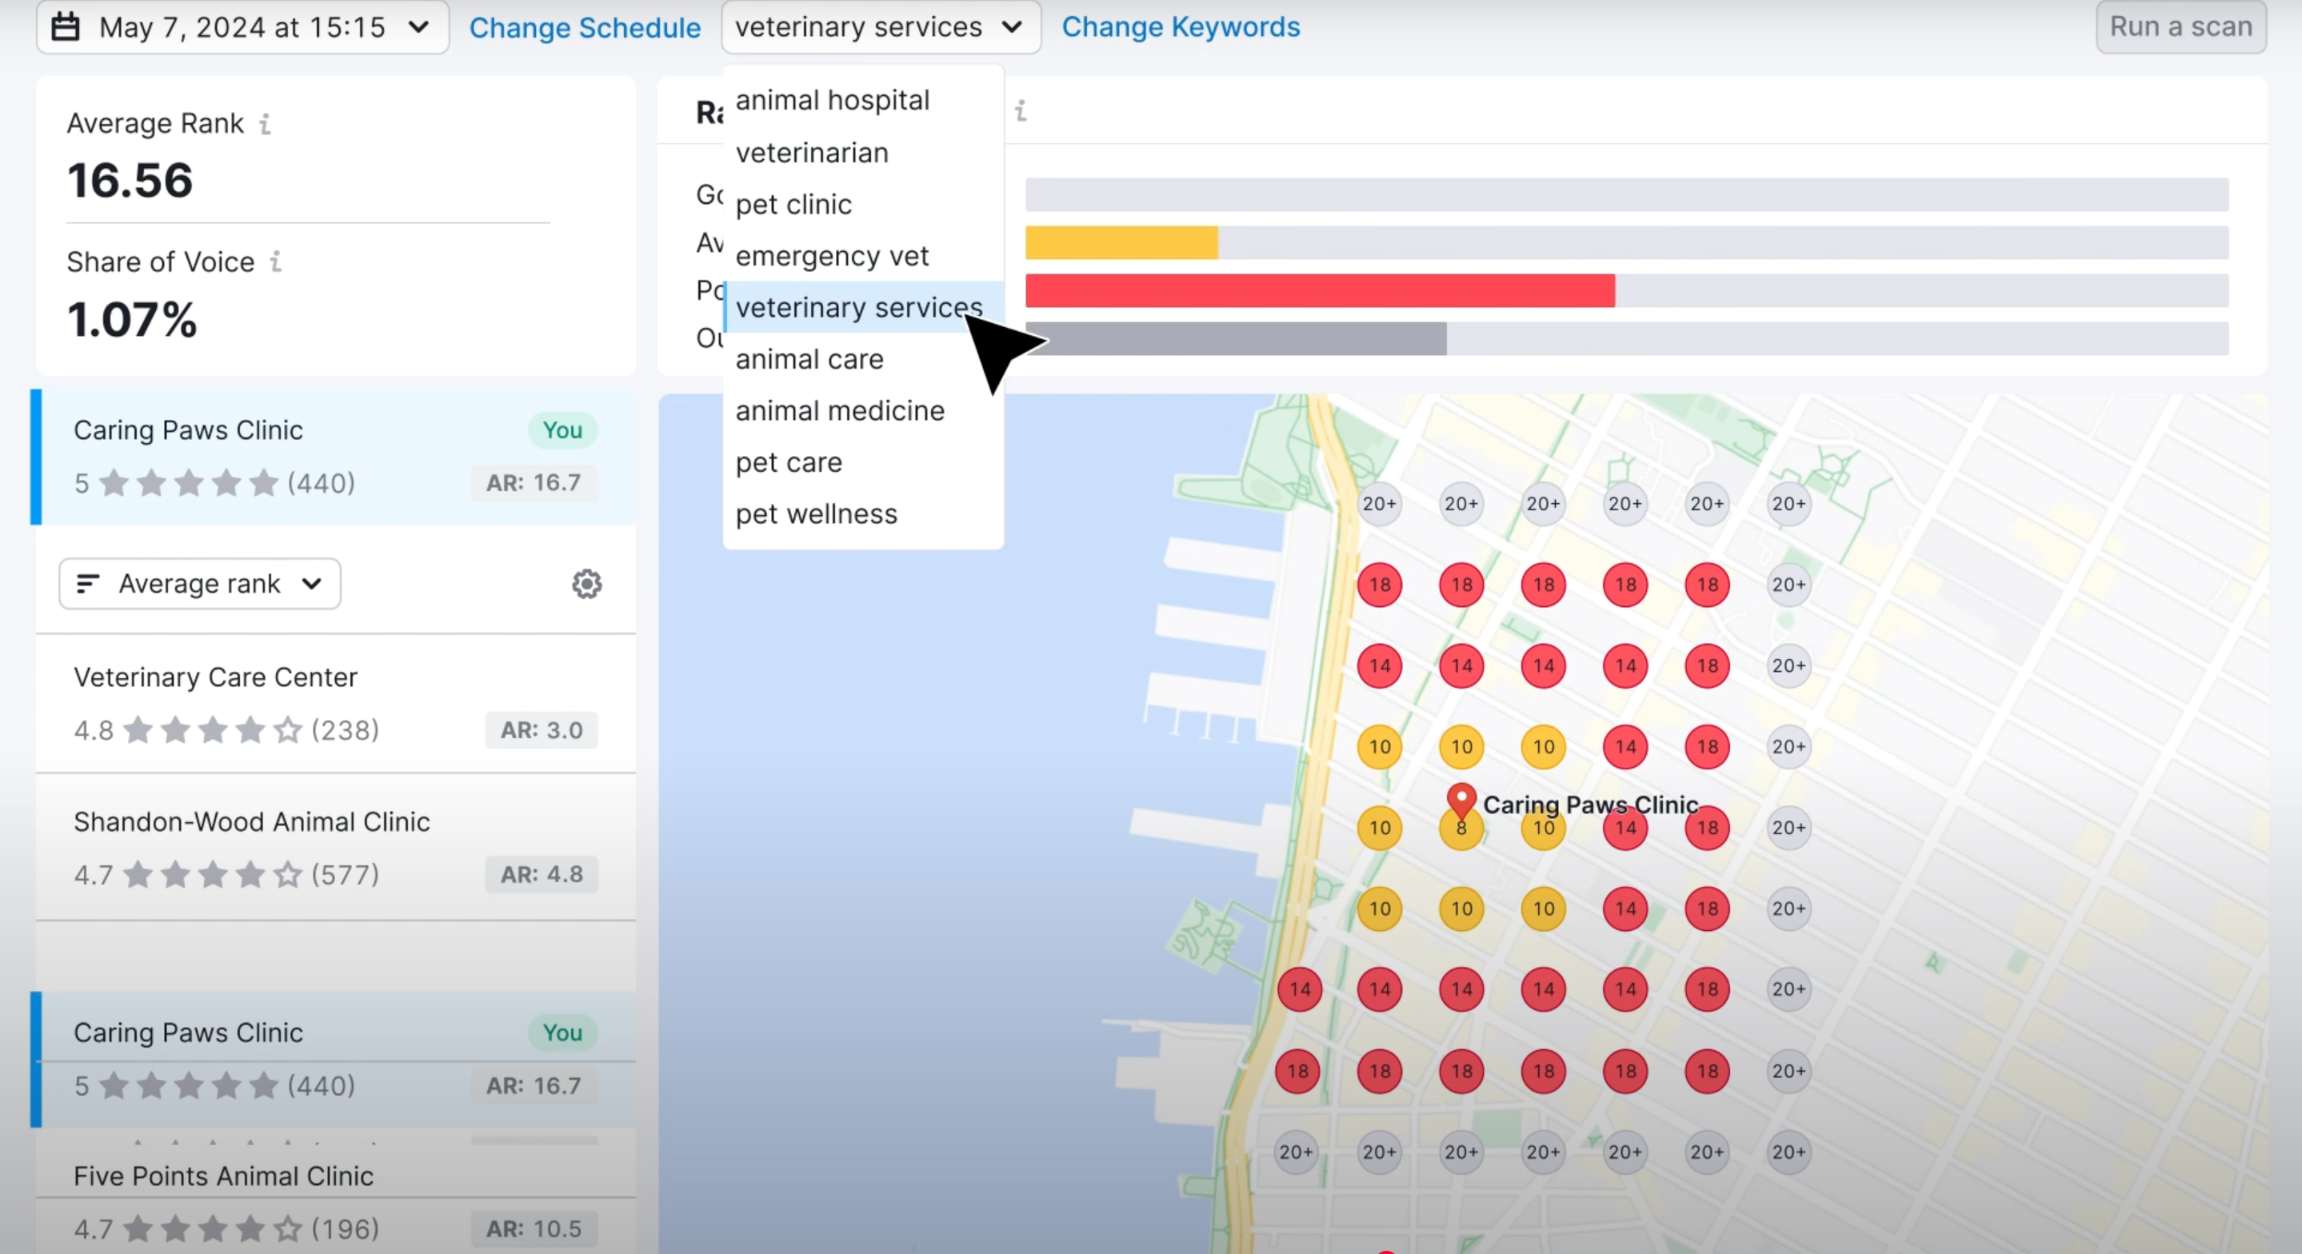2302x1254 pixels.
Task: Open Five Points Animal Clinic entry
Action: [336, 1201]
